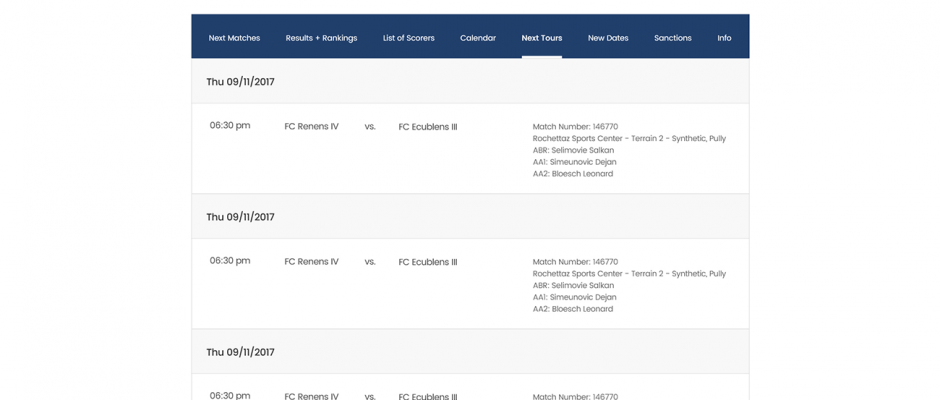Click AA1: Simeunovic Dejan in the second match

574,297
